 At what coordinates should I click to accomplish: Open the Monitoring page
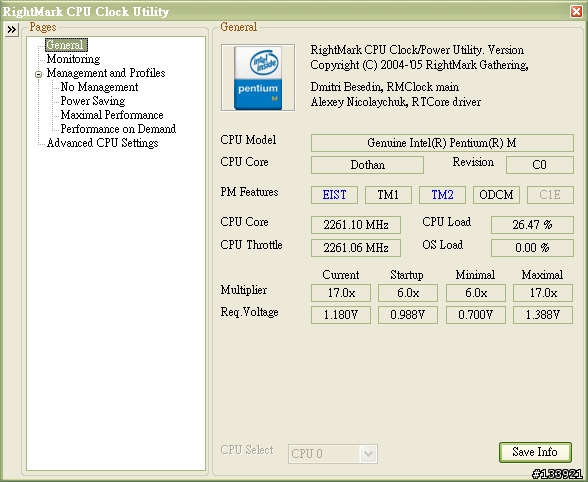pyautogui.click(x=74, y=59)
